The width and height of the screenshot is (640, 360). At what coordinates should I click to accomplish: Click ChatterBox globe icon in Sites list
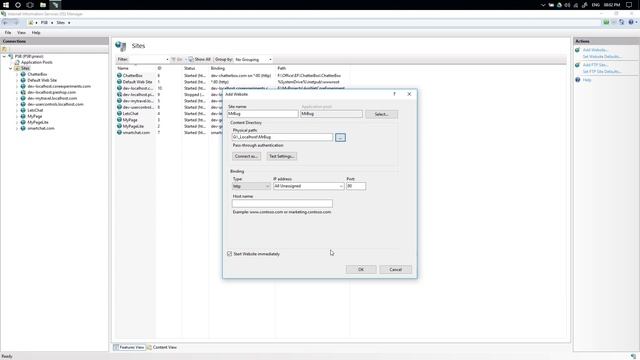point(119,76)
